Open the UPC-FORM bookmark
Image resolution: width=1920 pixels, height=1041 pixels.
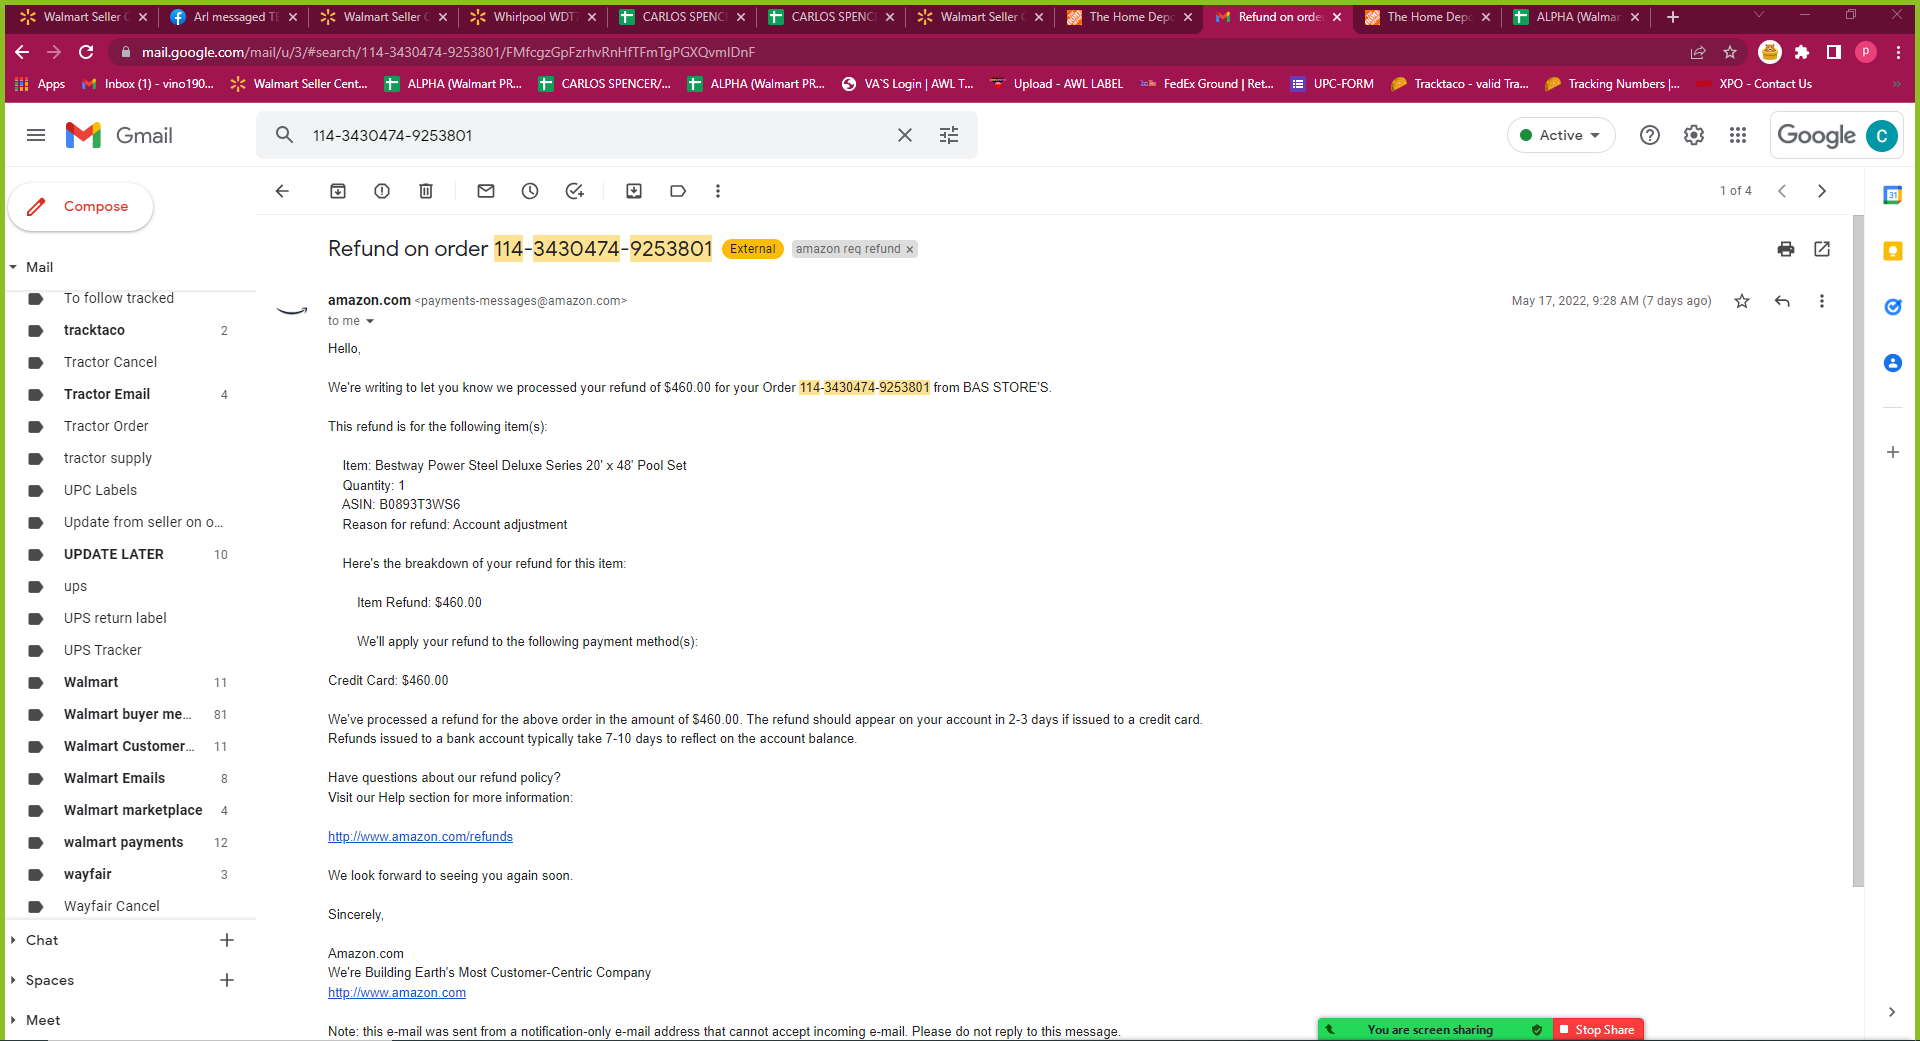[x=1332, y=84]
